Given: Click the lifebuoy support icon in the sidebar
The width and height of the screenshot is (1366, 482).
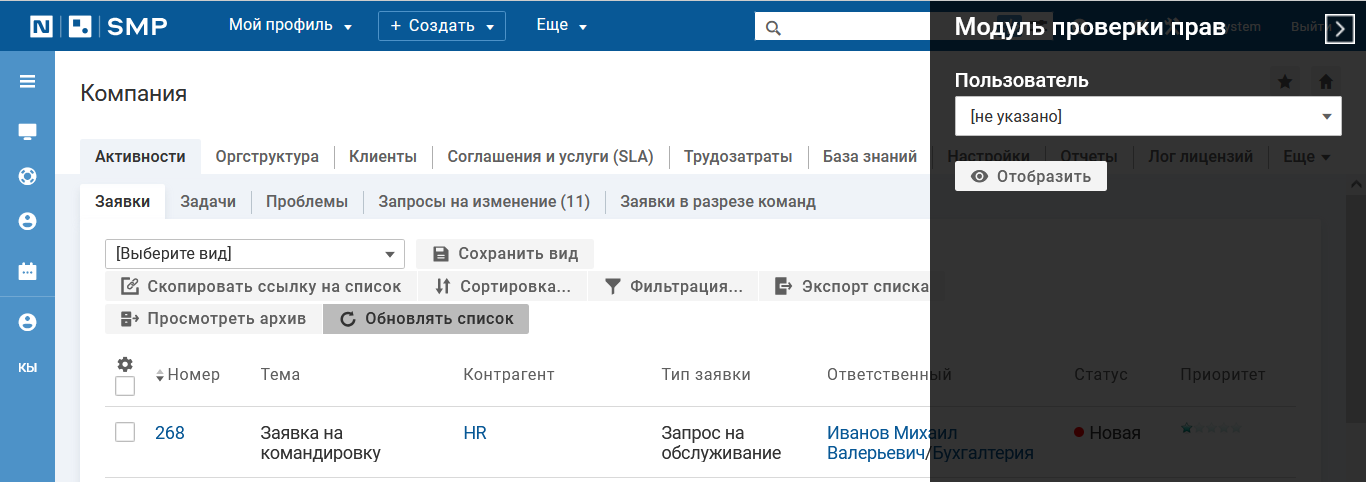Looking at the screenshot, I should click(x=27, y=176).
